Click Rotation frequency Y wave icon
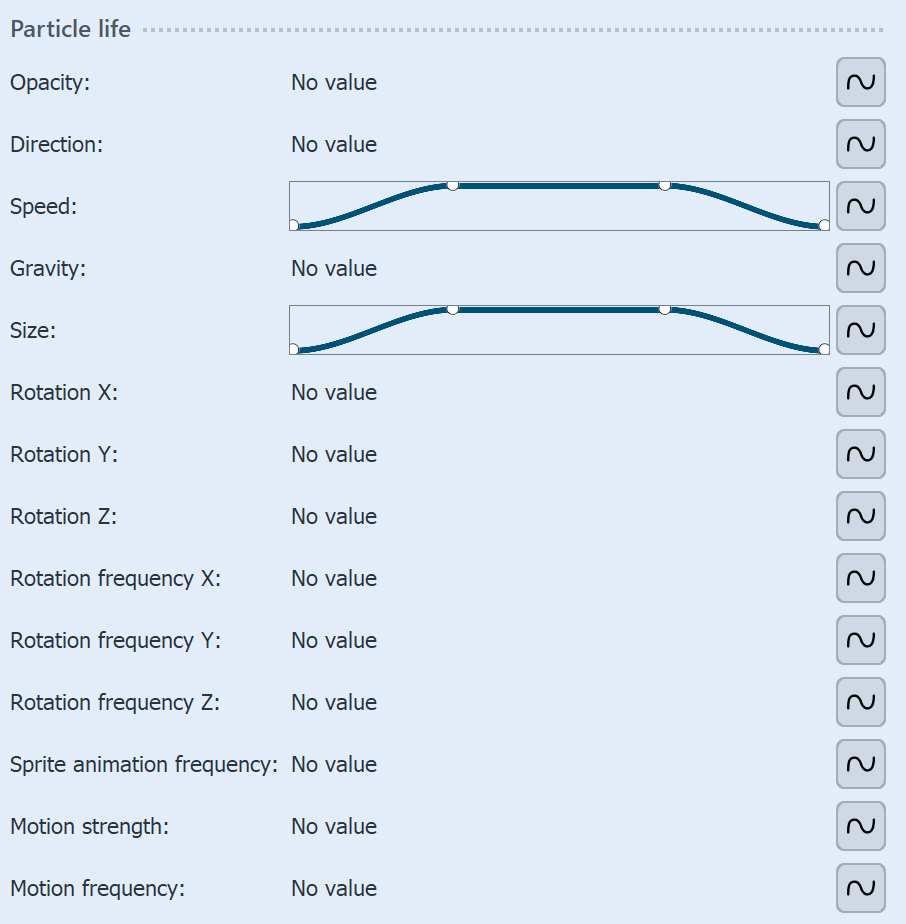The height and width of the screenshot is (924, 906). 860,640
